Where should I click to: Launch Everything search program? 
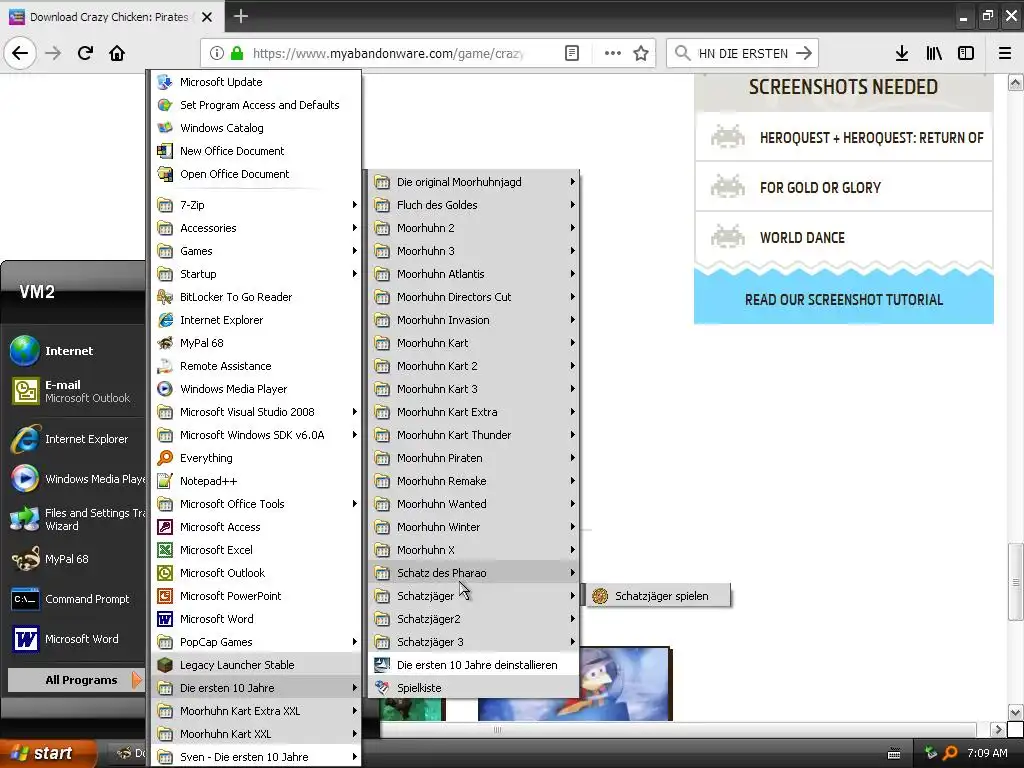click(257, 458)
